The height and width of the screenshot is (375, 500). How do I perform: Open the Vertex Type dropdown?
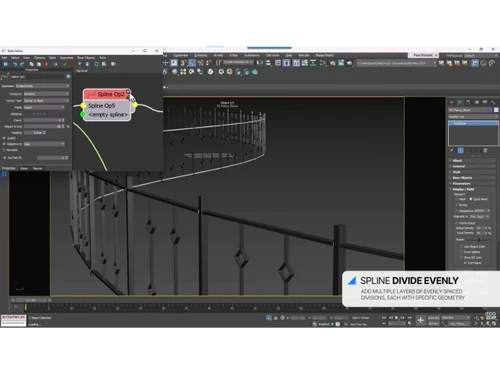point(46,100)
